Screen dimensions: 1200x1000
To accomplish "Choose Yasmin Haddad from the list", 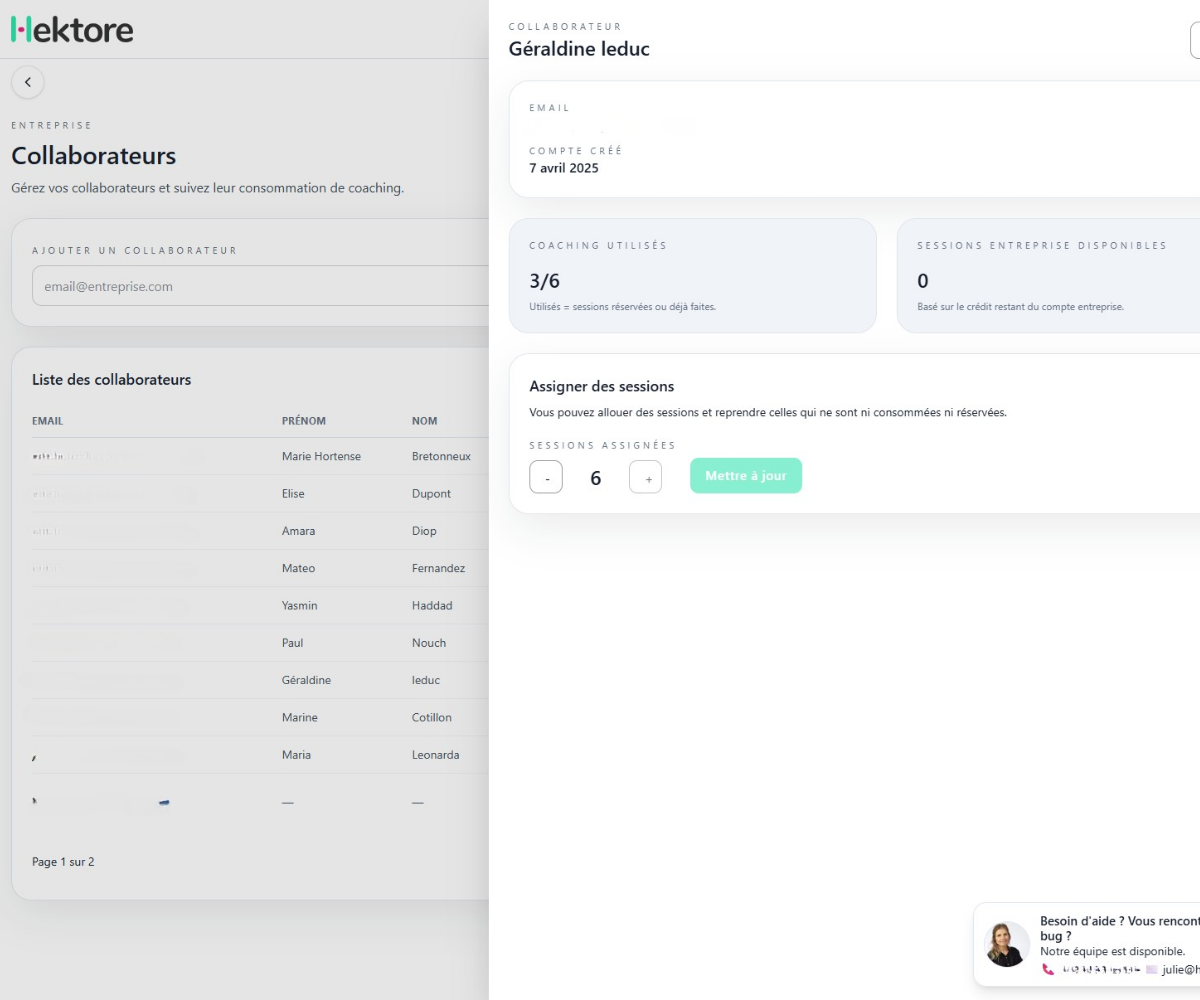I will (x=299, y=605).
